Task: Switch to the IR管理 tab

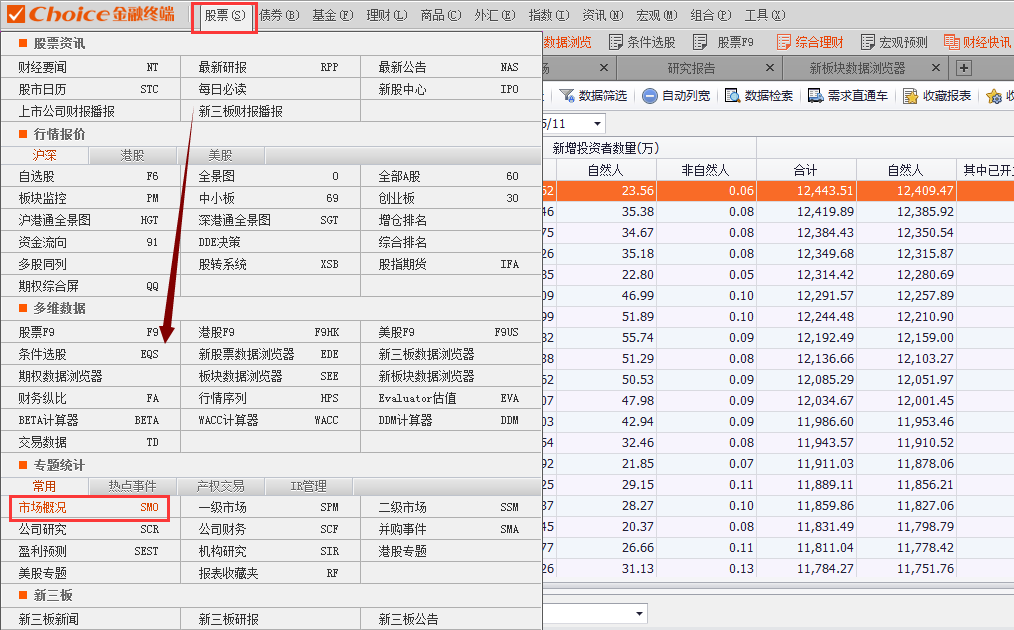Action: point(308,486)
